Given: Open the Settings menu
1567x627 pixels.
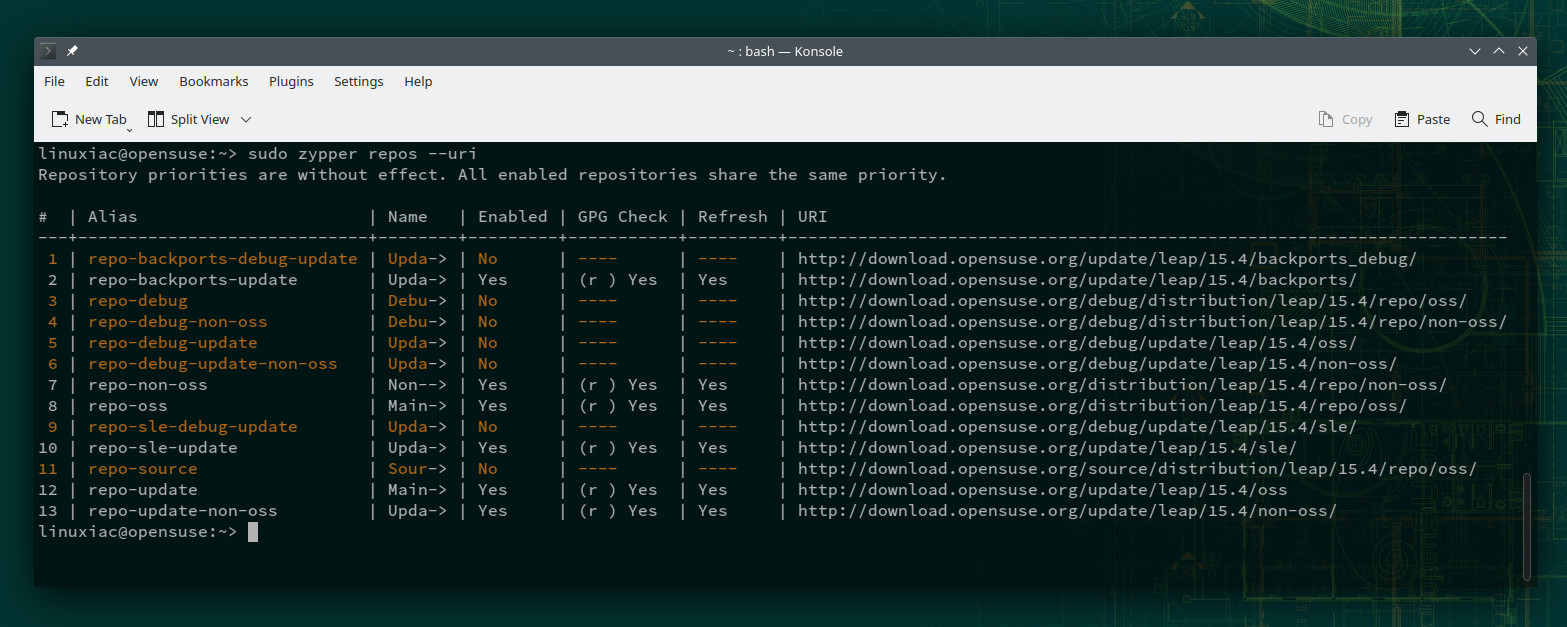Looking at the screenshot, I should [x=359, y=81].
